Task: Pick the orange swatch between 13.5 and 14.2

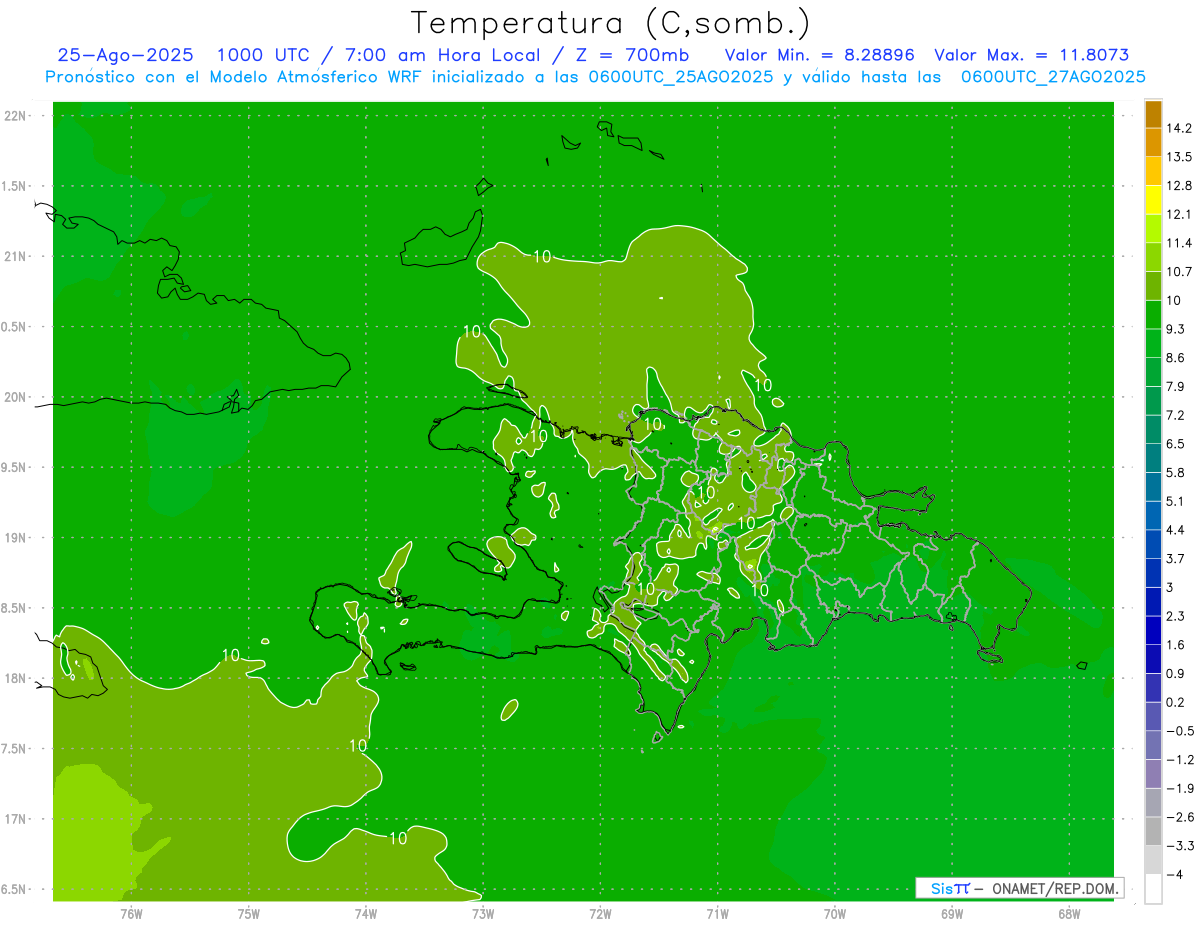Action: click(x=1153, y=143)
